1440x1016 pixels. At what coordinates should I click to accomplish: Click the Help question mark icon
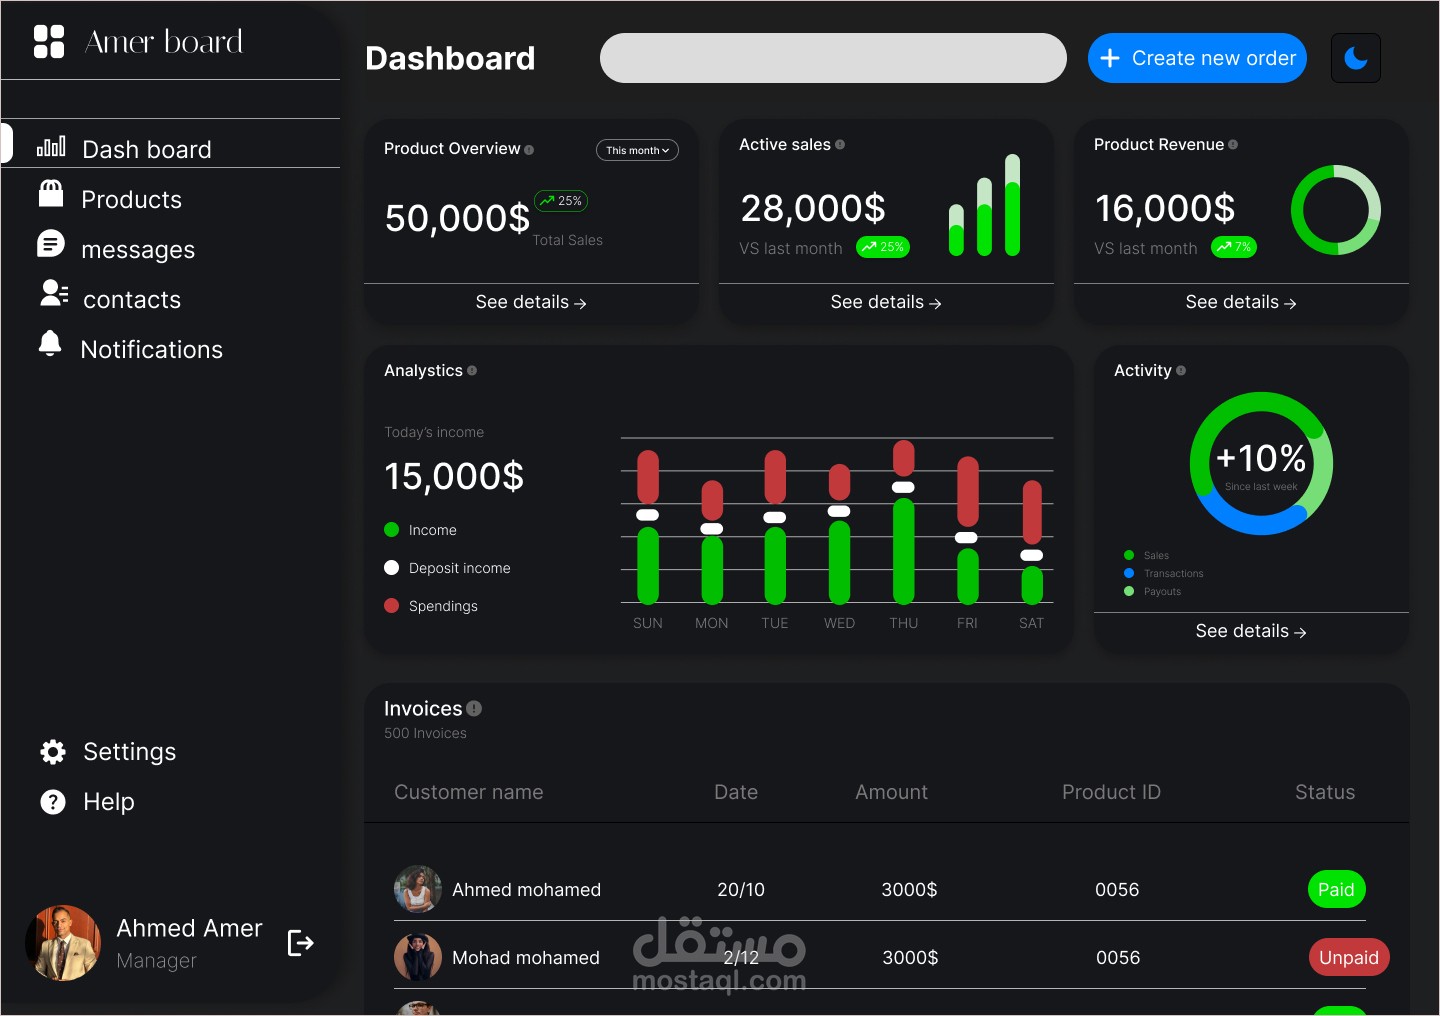[x=53, y=802]
